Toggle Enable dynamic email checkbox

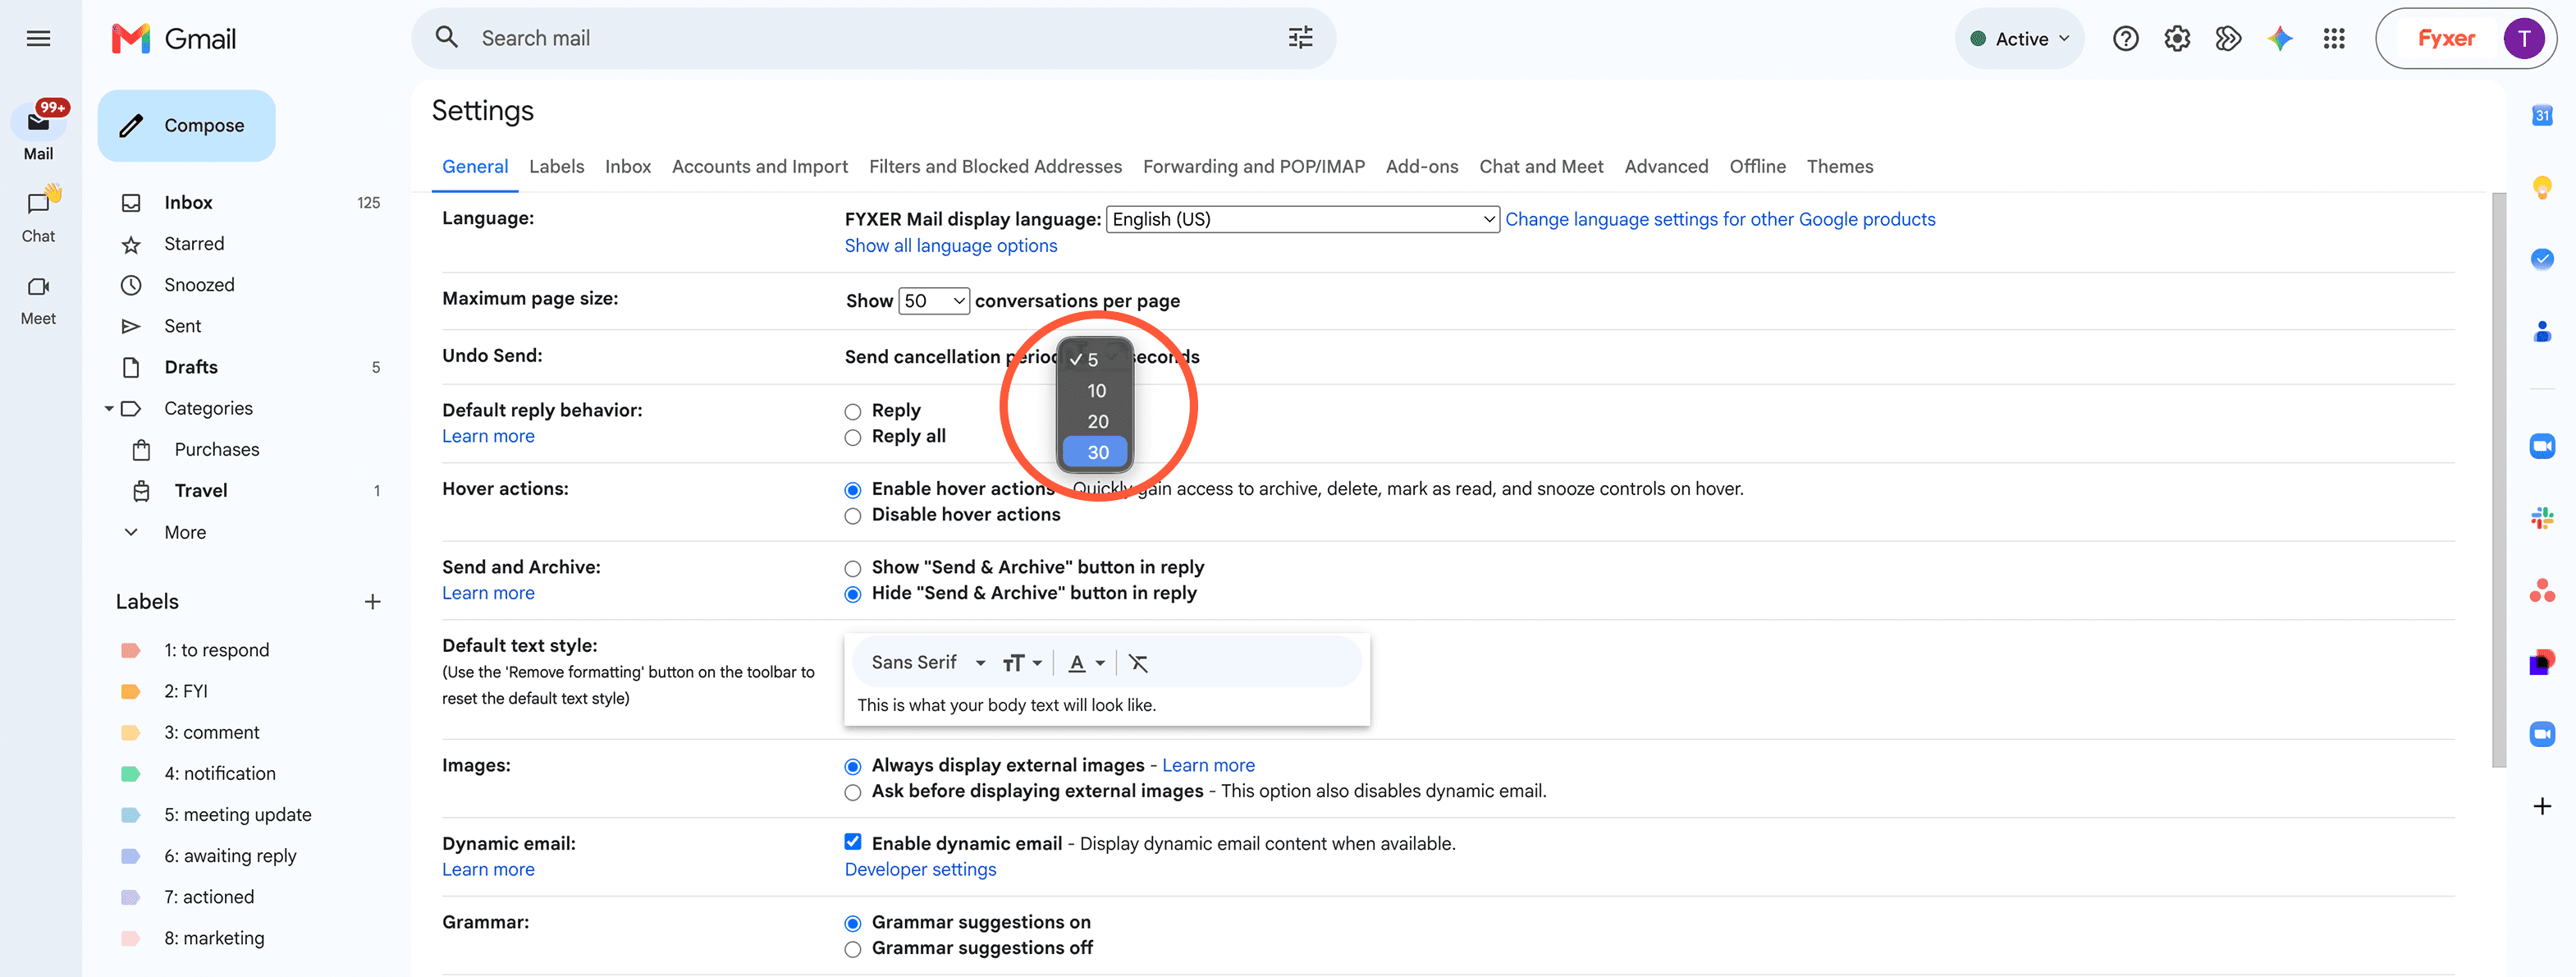pyautogui.click(x=852, y=842)
